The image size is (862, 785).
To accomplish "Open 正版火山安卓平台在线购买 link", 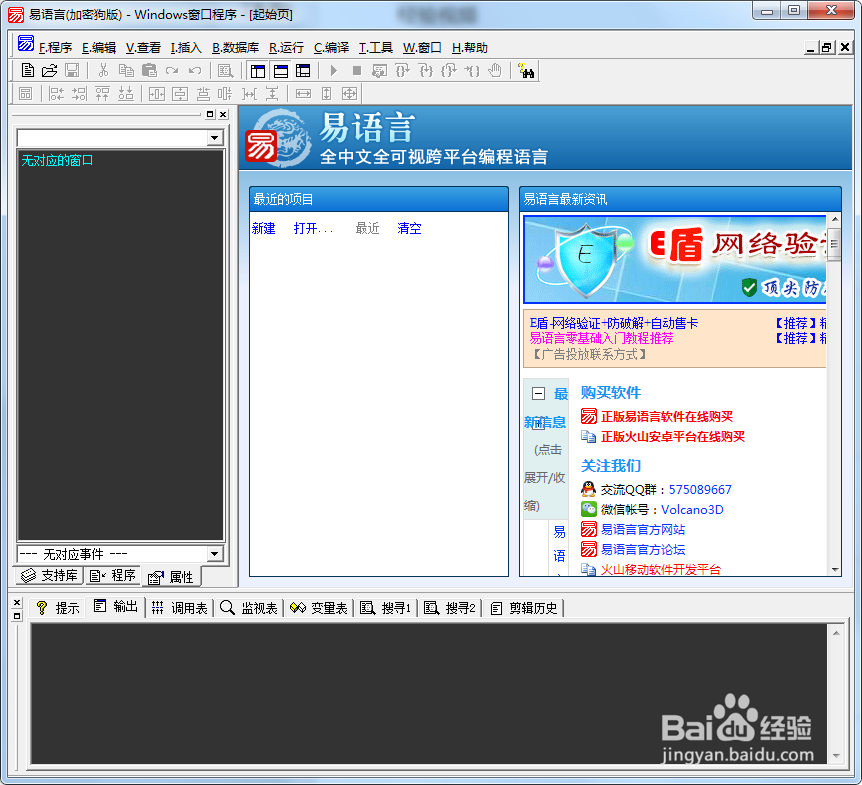I will tap(673, 436).
